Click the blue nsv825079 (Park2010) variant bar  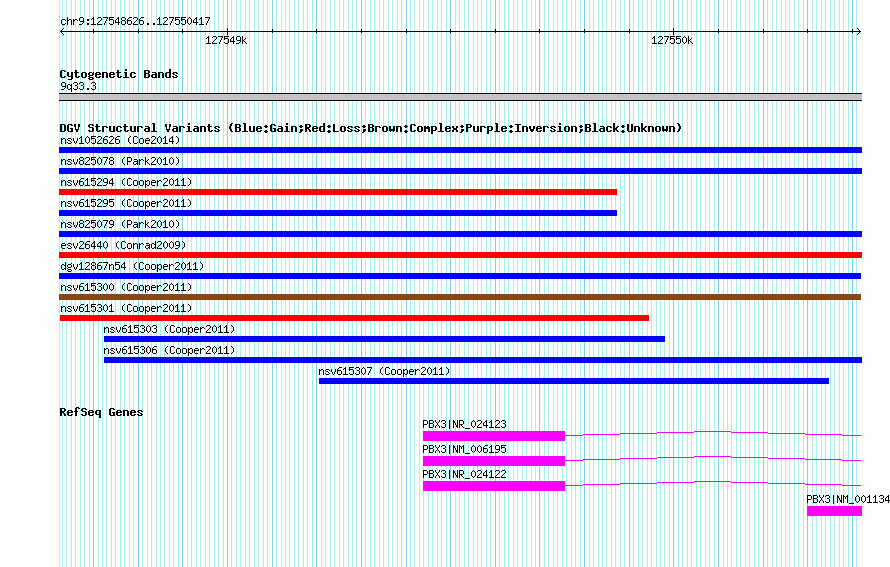point(460,234)
